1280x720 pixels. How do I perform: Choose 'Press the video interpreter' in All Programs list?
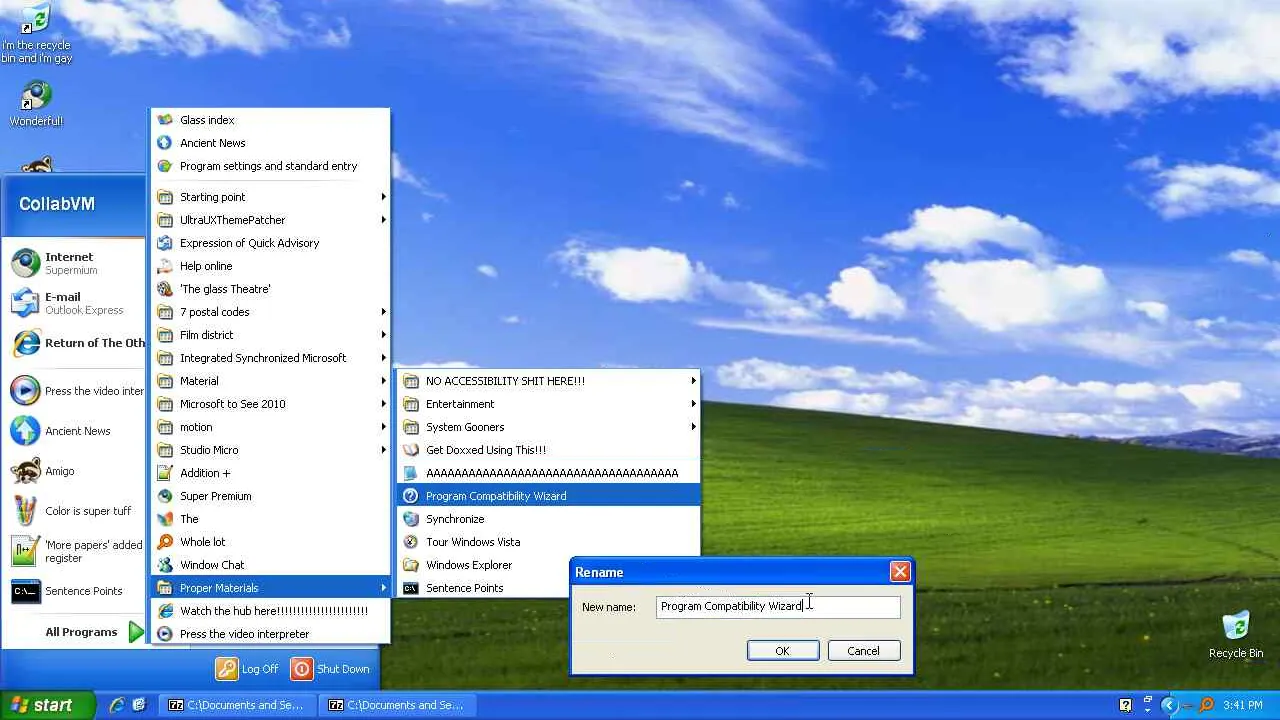click(270, 634)
